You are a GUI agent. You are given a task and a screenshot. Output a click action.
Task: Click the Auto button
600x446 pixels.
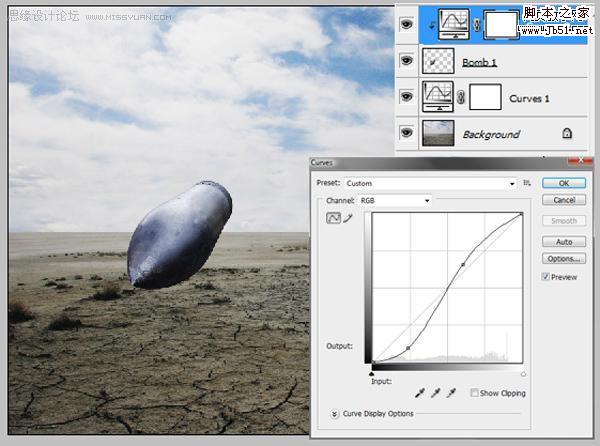(x=564, y=242)
